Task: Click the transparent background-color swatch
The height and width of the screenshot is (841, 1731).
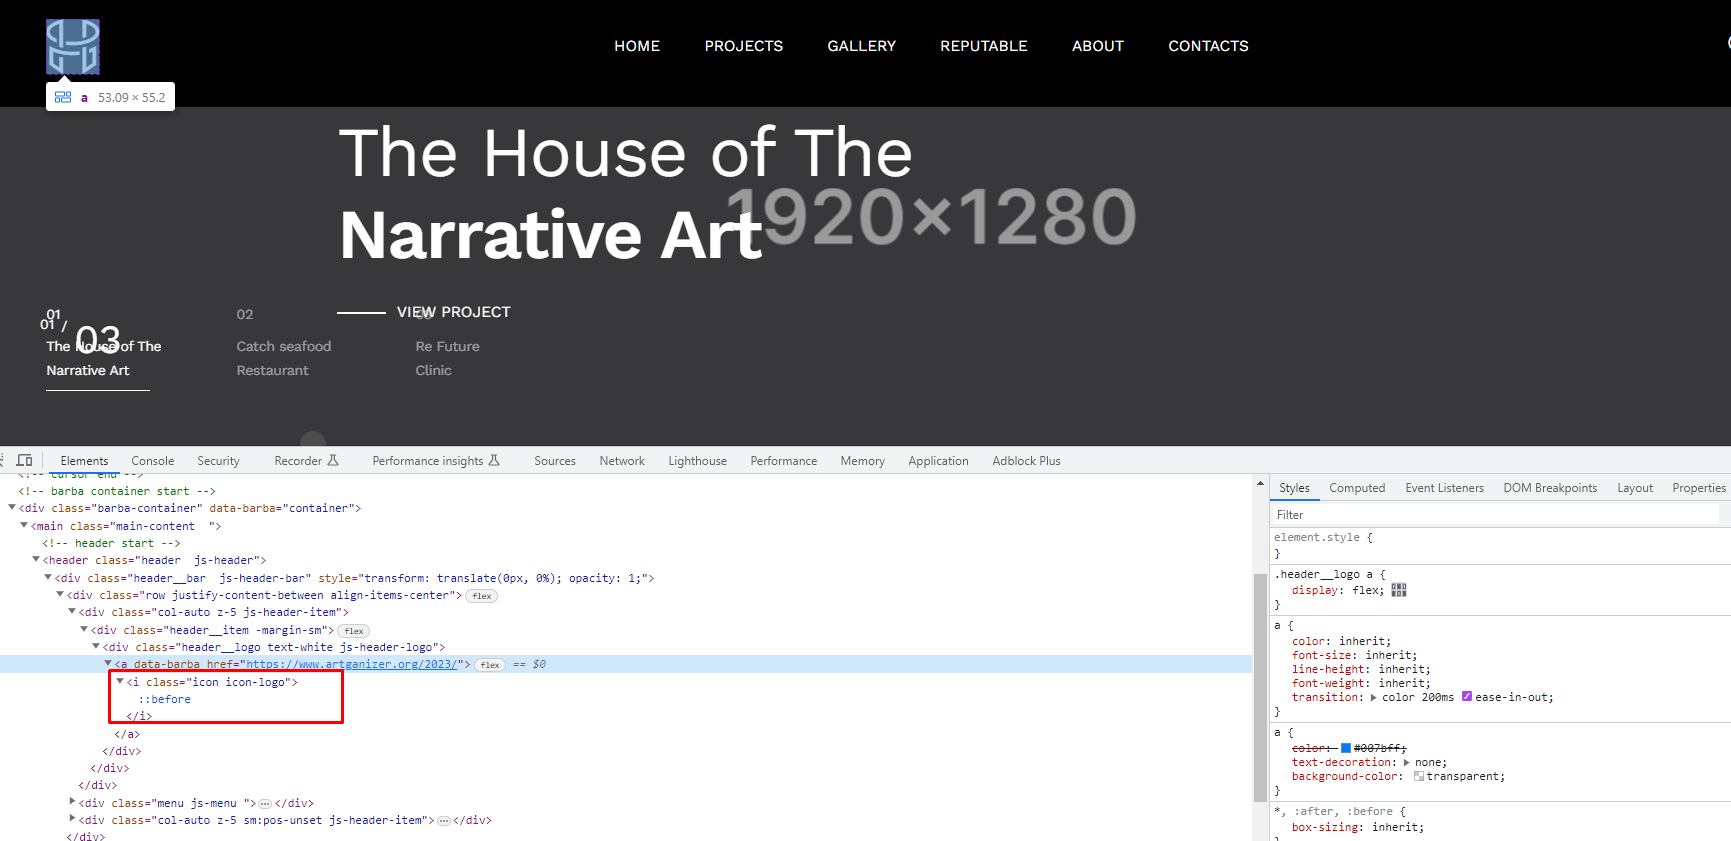Action: tap(1418, 776)
